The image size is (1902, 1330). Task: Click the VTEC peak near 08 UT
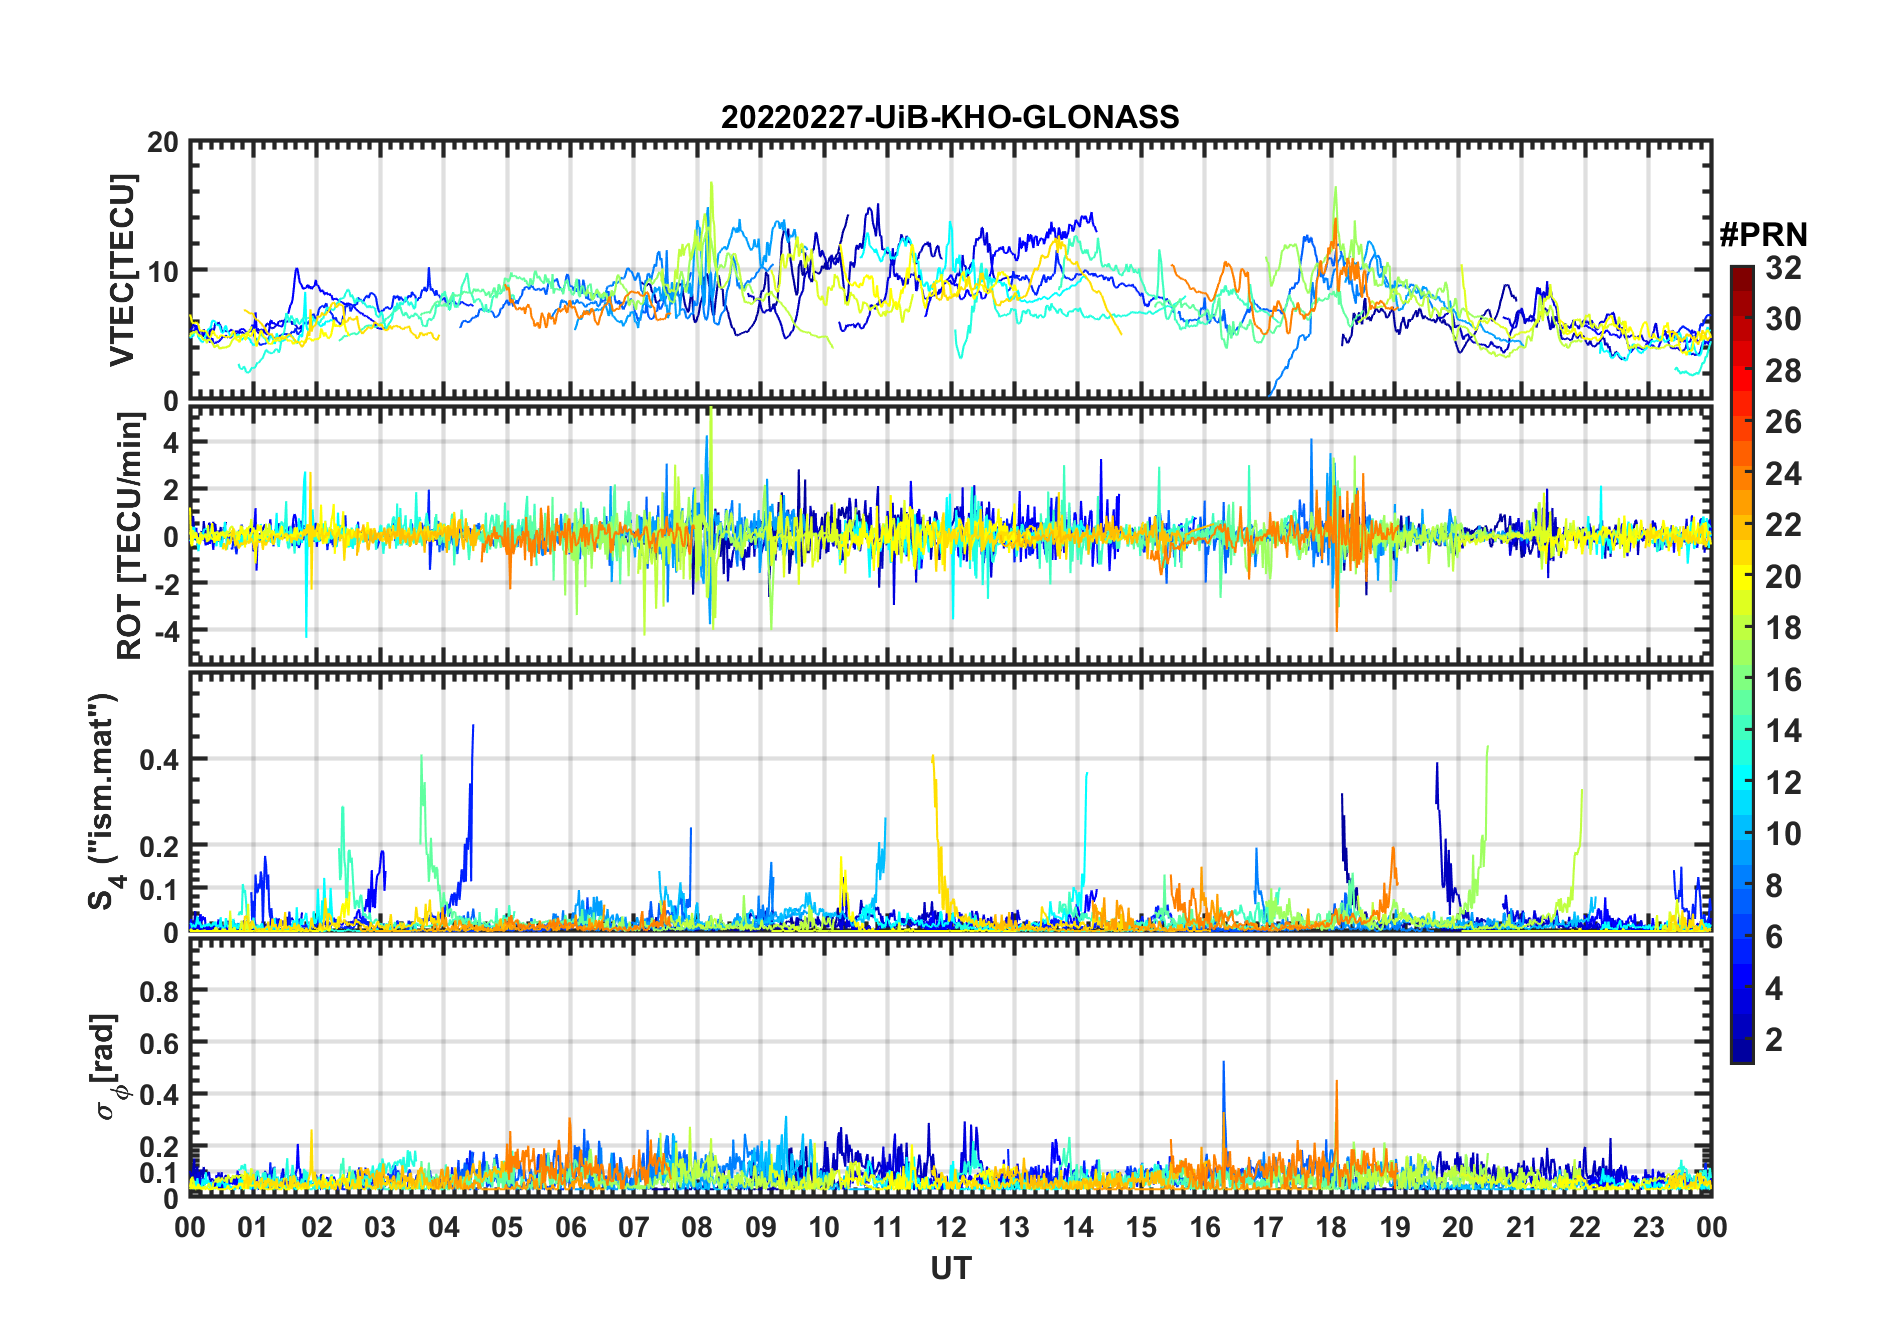tap(711, 184)
